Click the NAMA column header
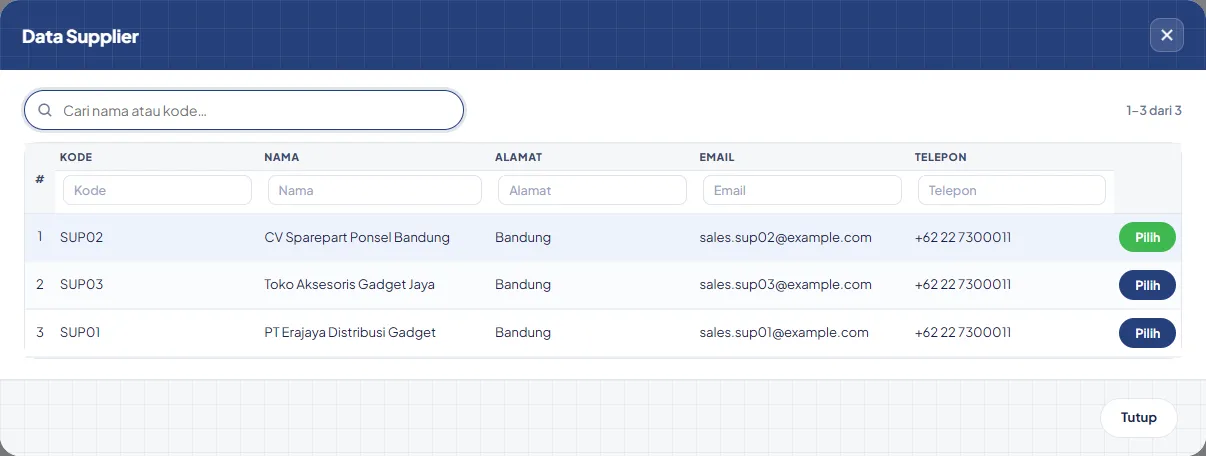Screen dimensions: 1206x456 point(282,157)
